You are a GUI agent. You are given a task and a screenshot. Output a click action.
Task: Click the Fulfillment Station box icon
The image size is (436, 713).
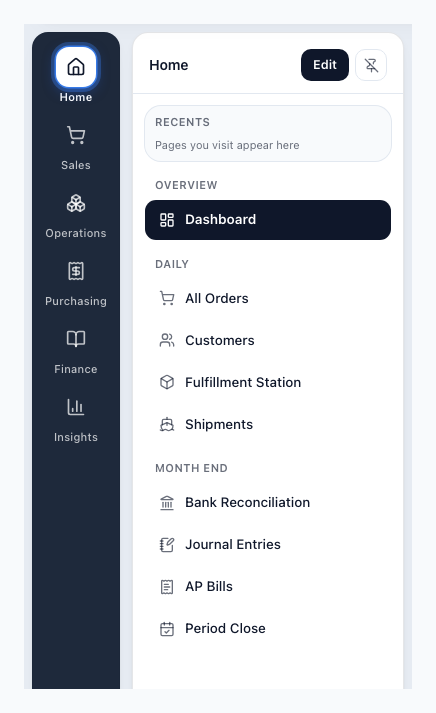click(x=167, y=382)
